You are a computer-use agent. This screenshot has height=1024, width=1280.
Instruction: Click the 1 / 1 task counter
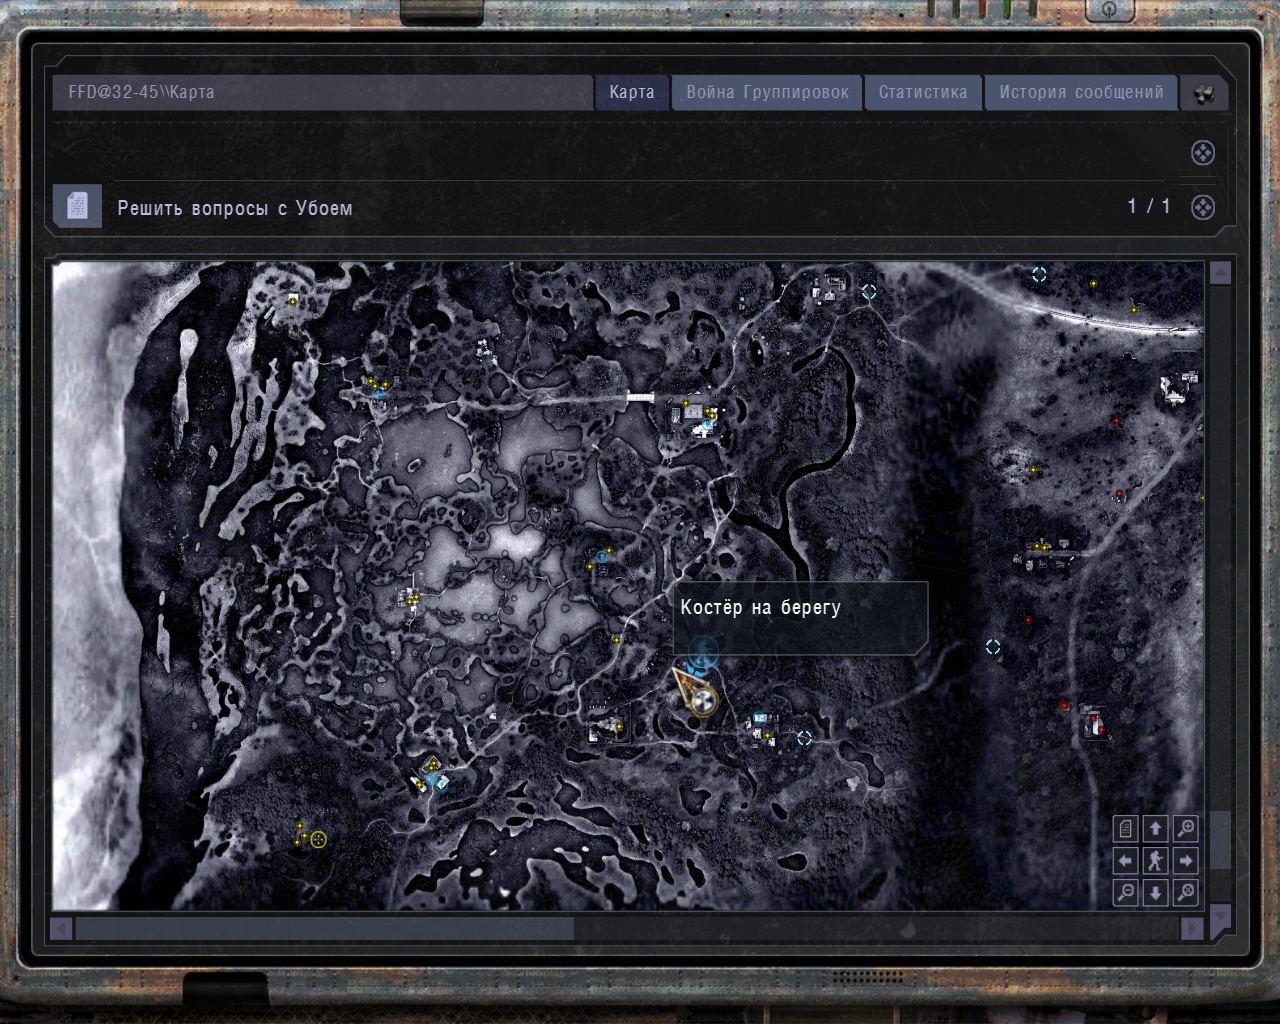click(x=1149, y=206)
